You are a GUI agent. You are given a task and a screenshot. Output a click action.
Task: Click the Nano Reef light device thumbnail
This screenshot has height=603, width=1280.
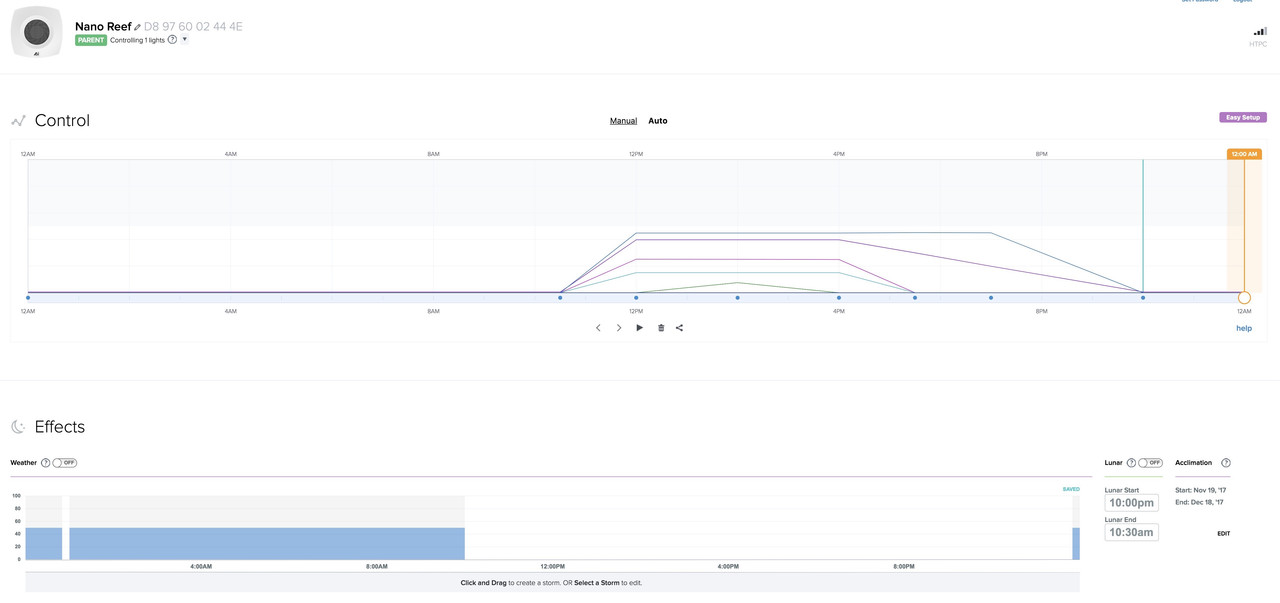[x=37, y=32]
